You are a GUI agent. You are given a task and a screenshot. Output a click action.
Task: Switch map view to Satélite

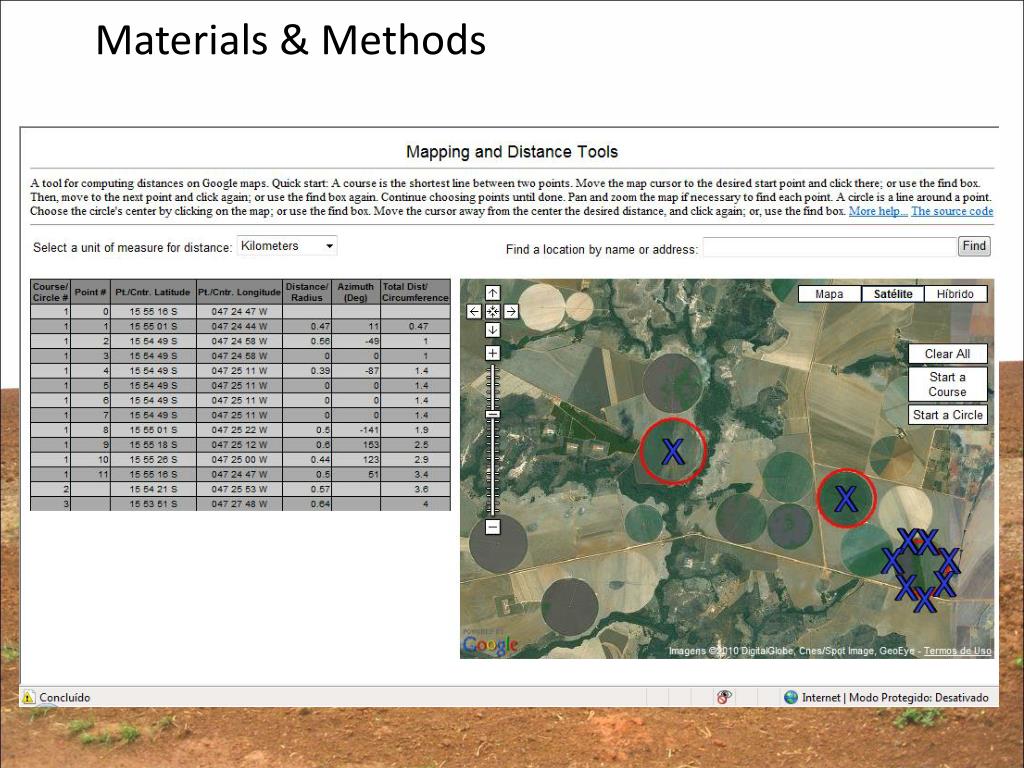(893, 294)
